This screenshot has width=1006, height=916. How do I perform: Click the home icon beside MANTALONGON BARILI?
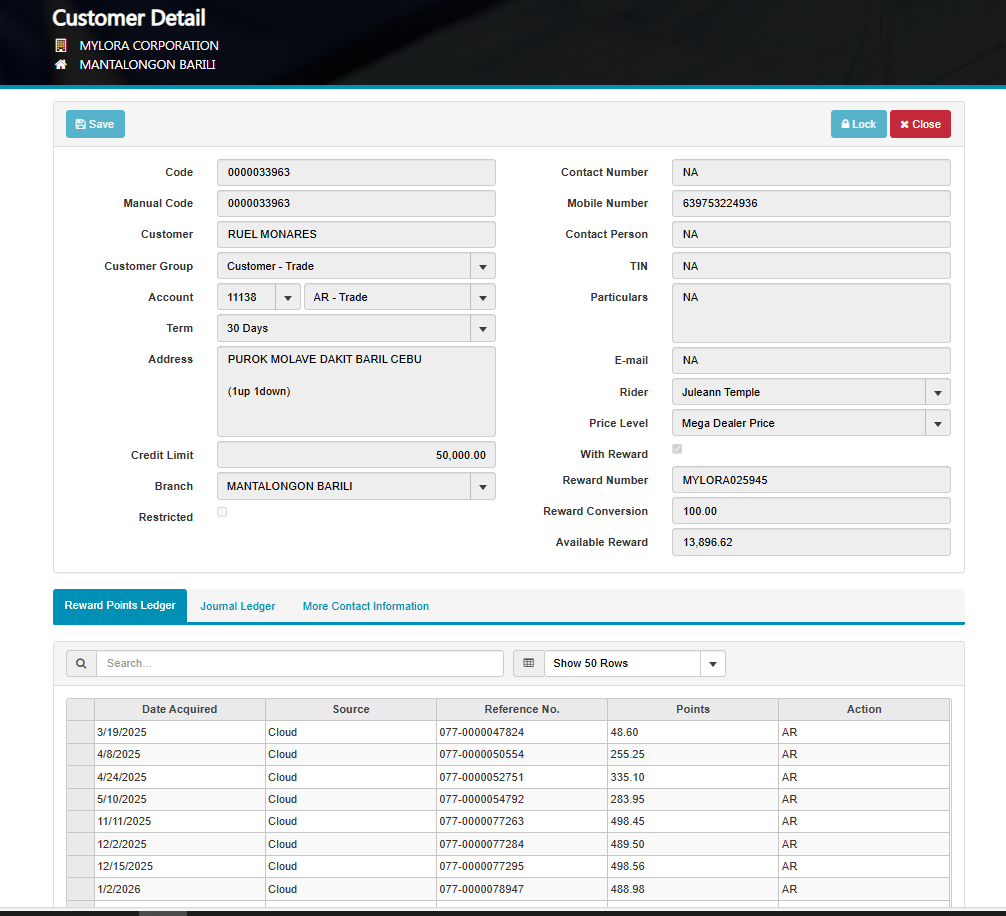point(61,65)
